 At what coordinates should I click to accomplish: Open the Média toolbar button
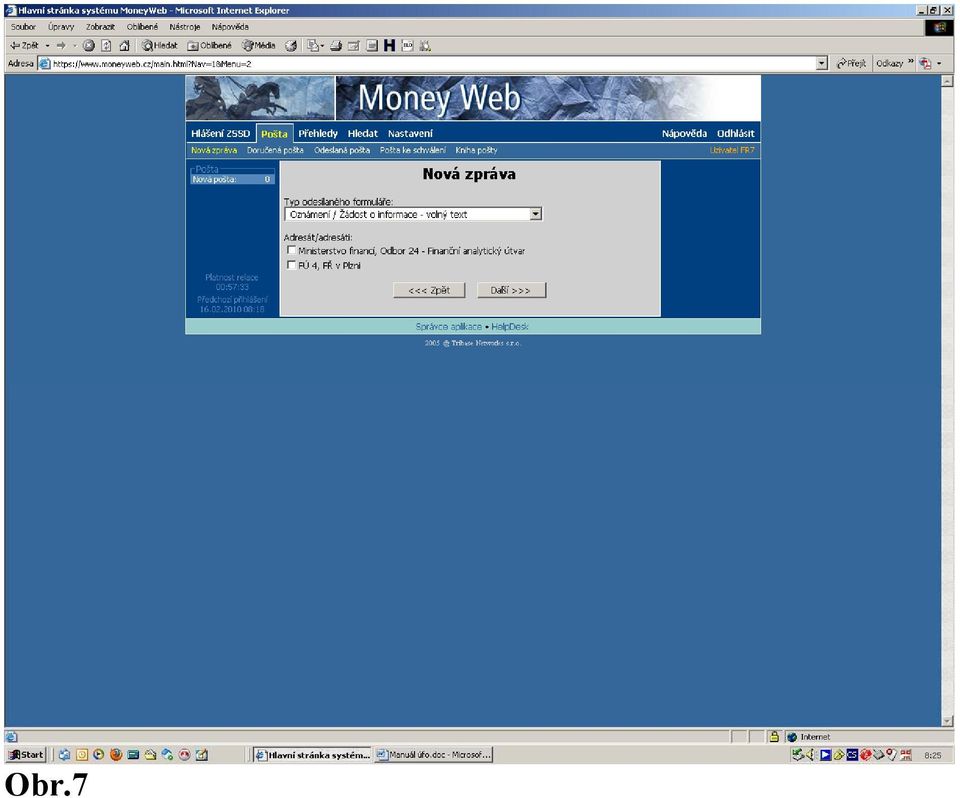[x=258, y=45]
